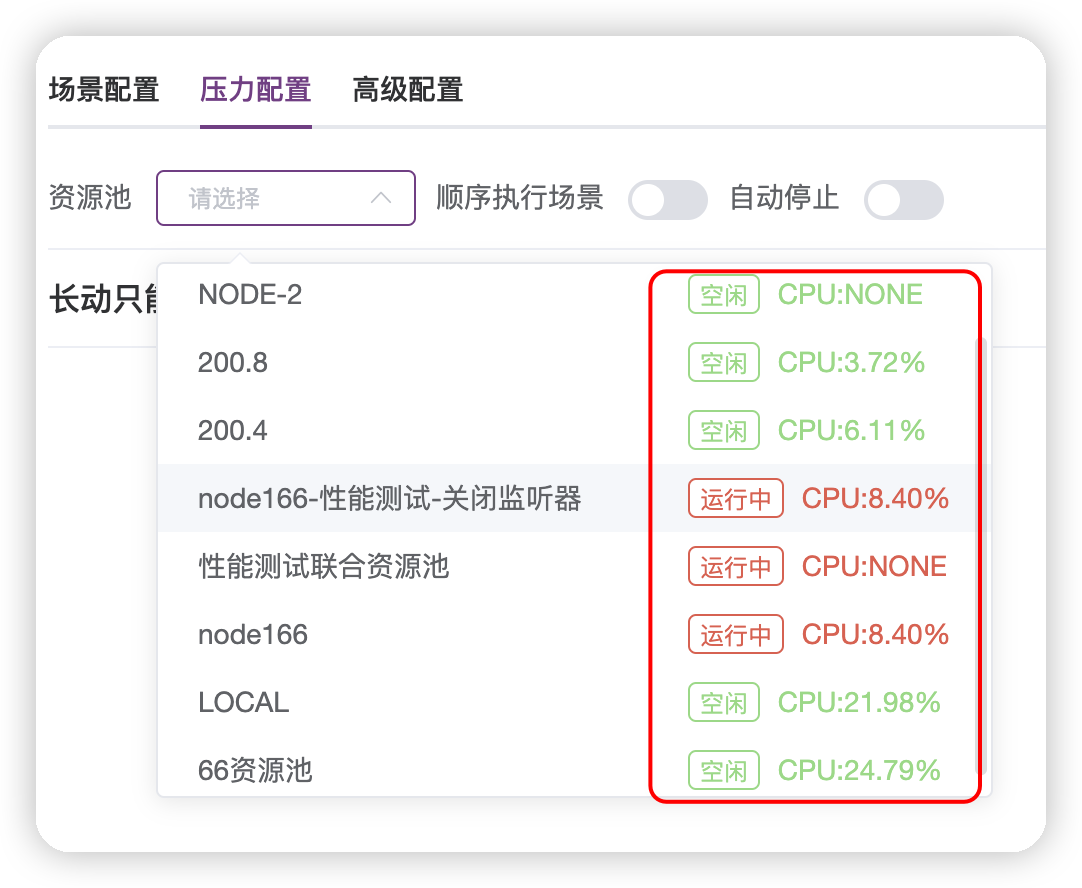Select the NODE-2 list entry
This screenshot has height=888, width=1082.
251,294
